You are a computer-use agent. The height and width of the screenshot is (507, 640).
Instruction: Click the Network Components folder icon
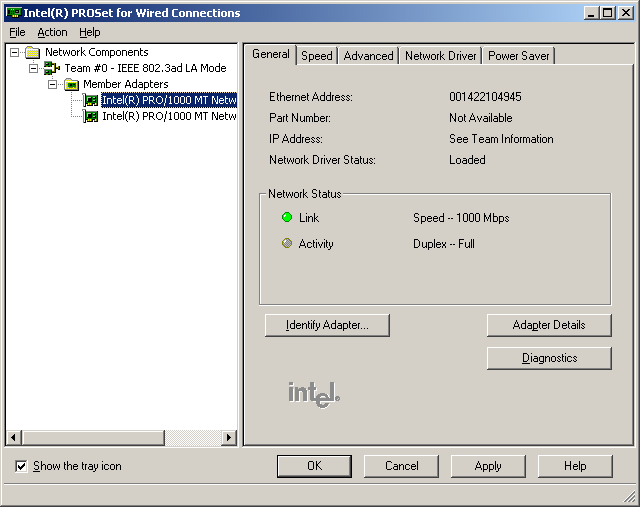(33, 52)
